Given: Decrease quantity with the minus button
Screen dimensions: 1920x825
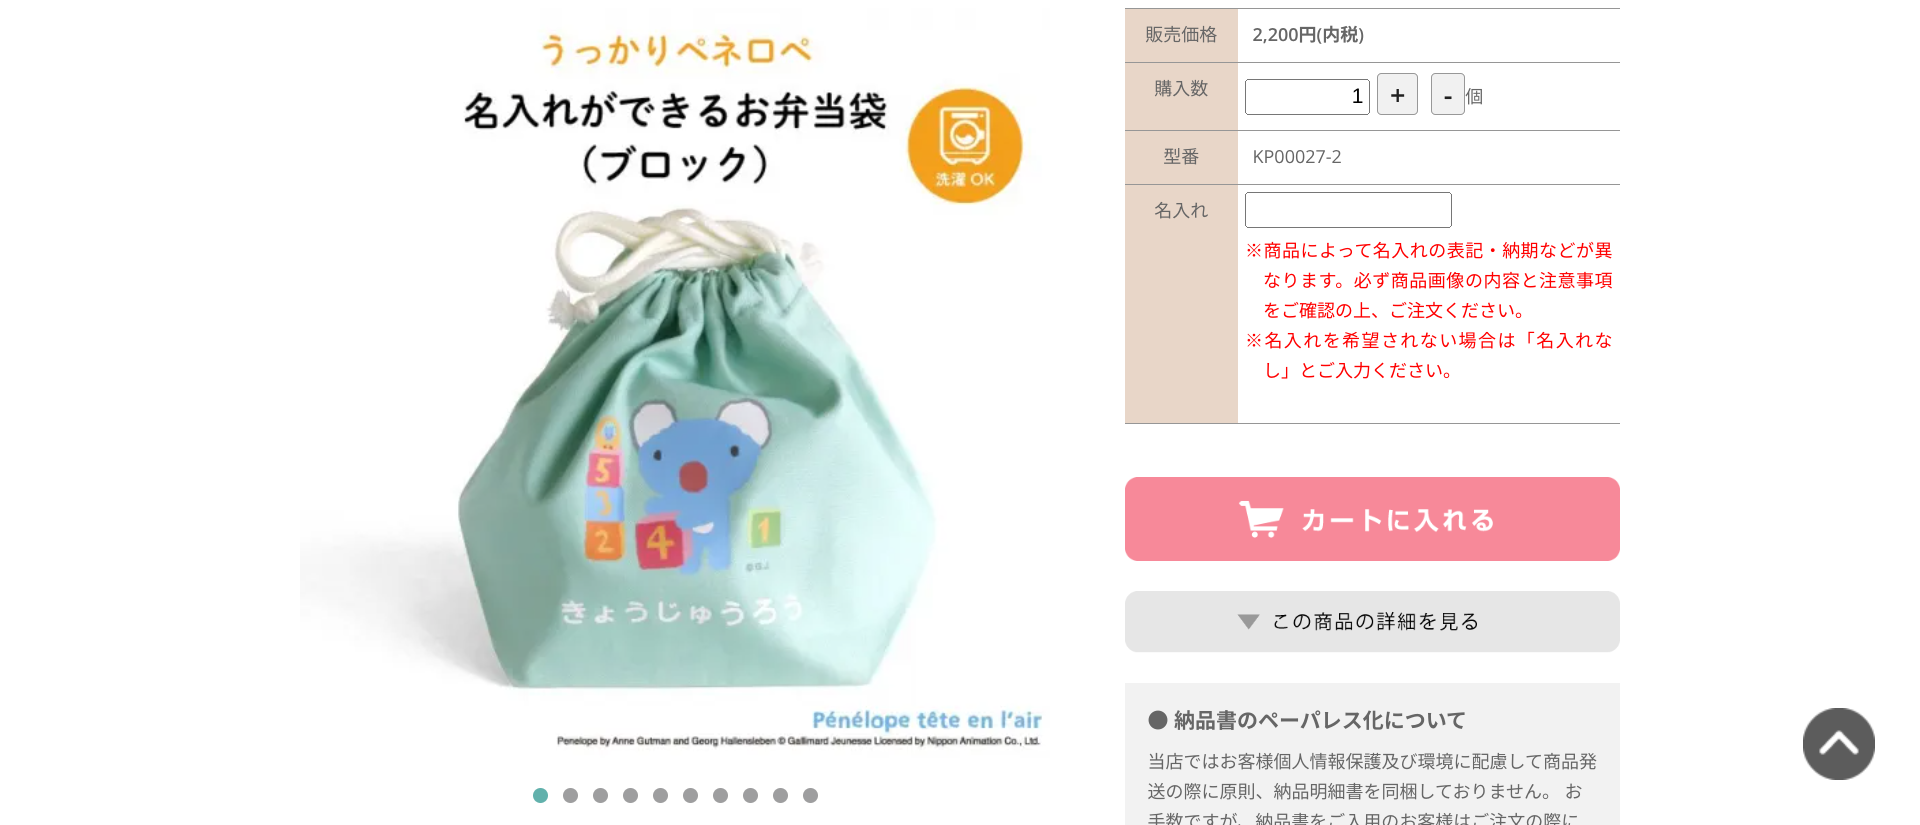Looking at the screenshot, I should click(1447, 95).
